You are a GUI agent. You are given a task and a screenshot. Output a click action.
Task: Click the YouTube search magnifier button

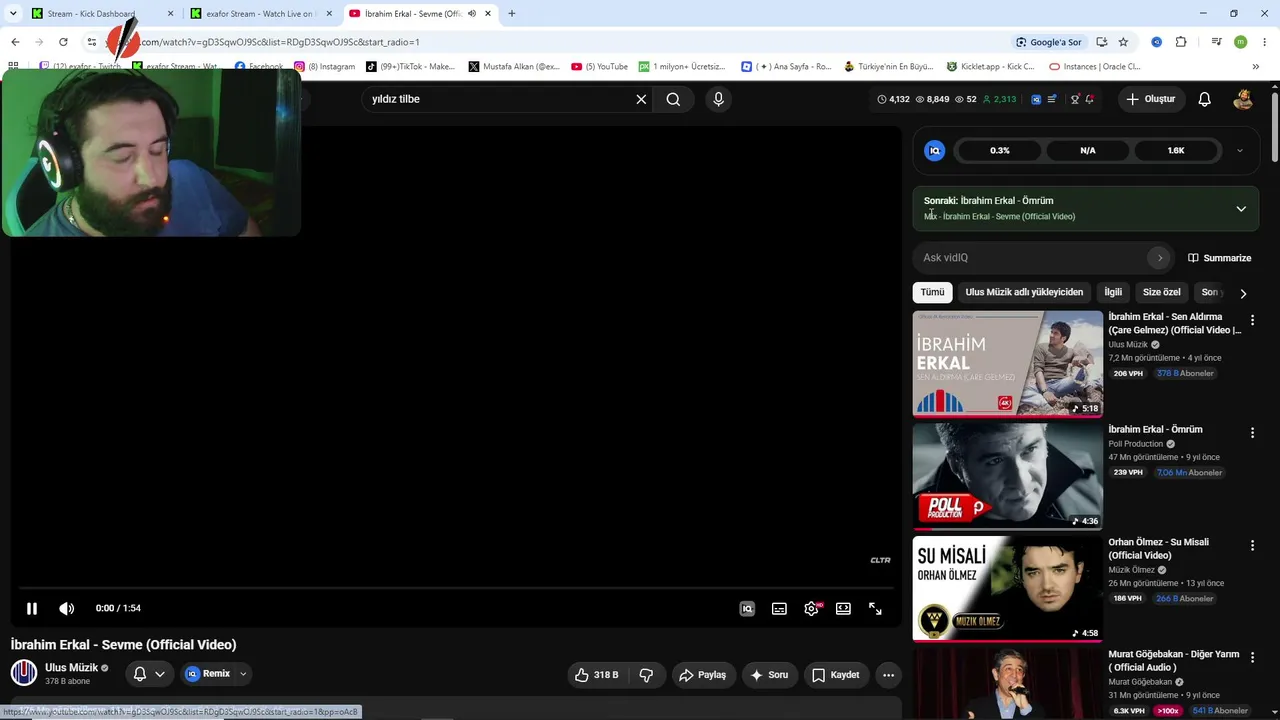pos(673,99)
